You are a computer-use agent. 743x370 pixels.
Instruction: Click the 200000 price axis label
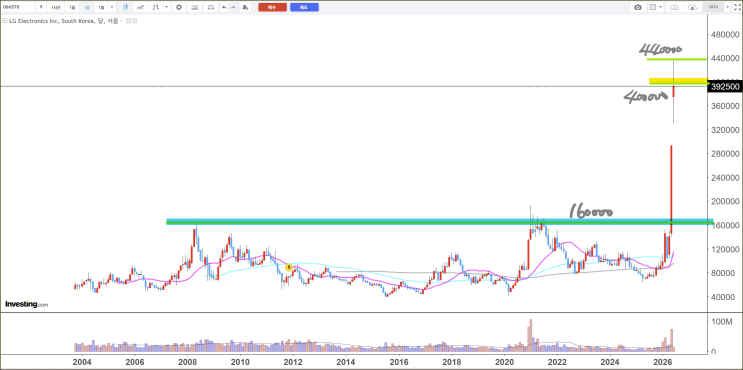pyautogui.click(x=726, y=201)
